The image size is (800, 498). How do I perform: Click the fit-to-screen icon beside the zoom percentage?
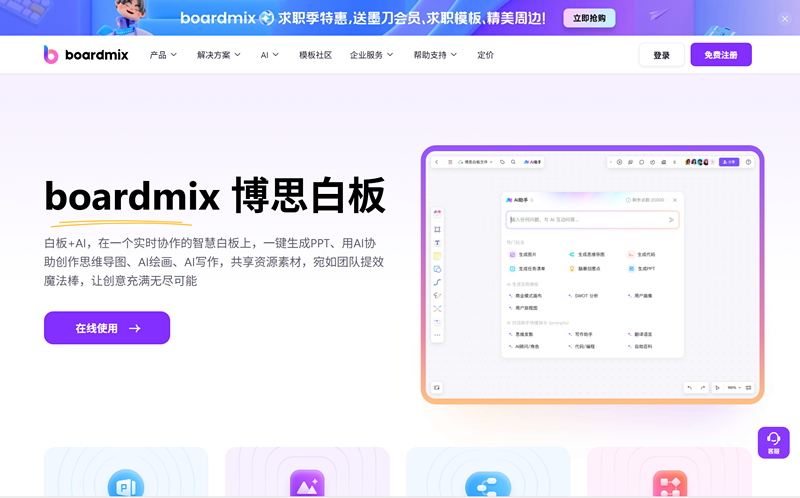(748, 388)
